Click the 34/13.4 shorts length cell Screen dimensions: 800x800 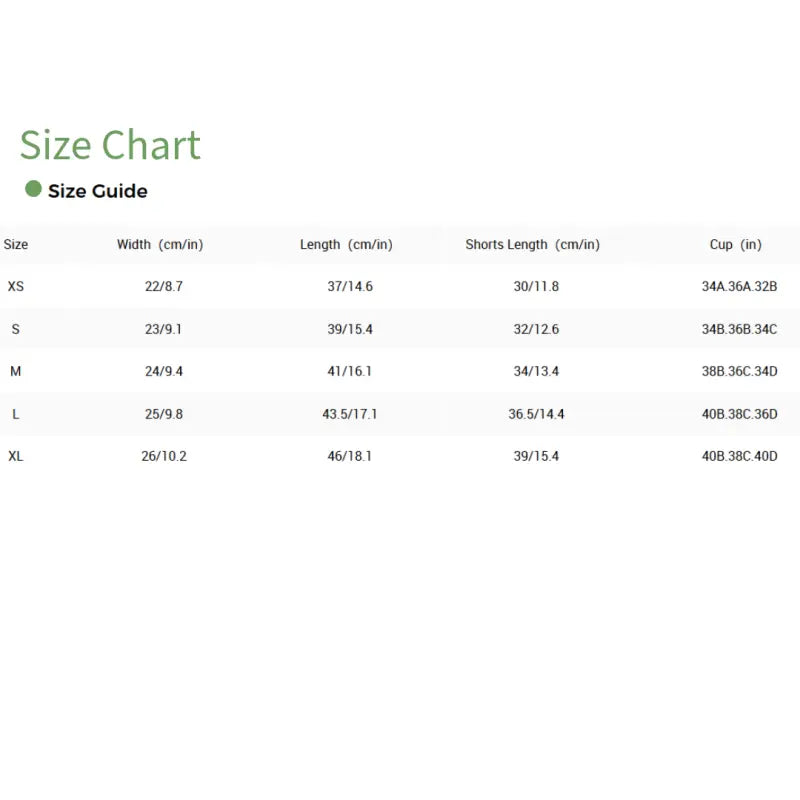536,371
